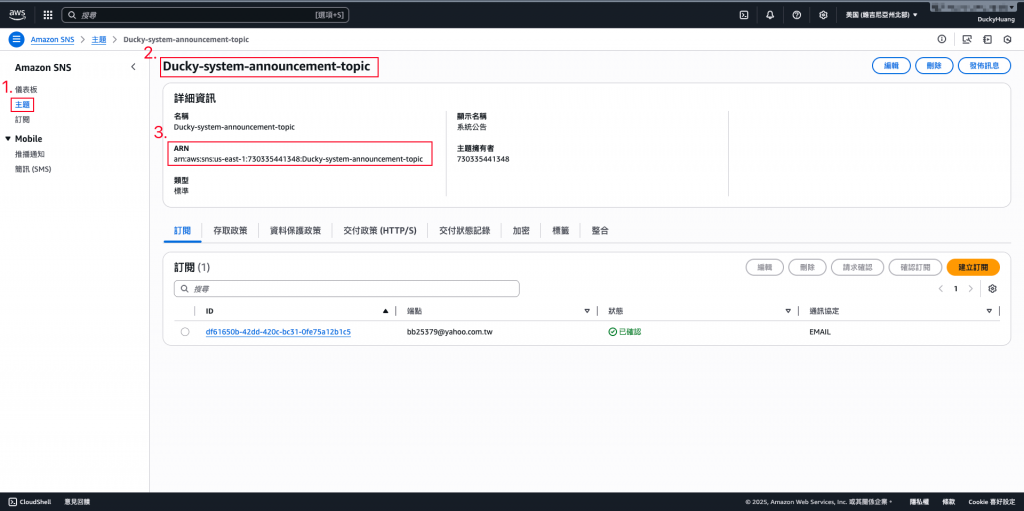Select the radio button for subscription df61650b
1024x511 pixels.
tap(185, 332)
